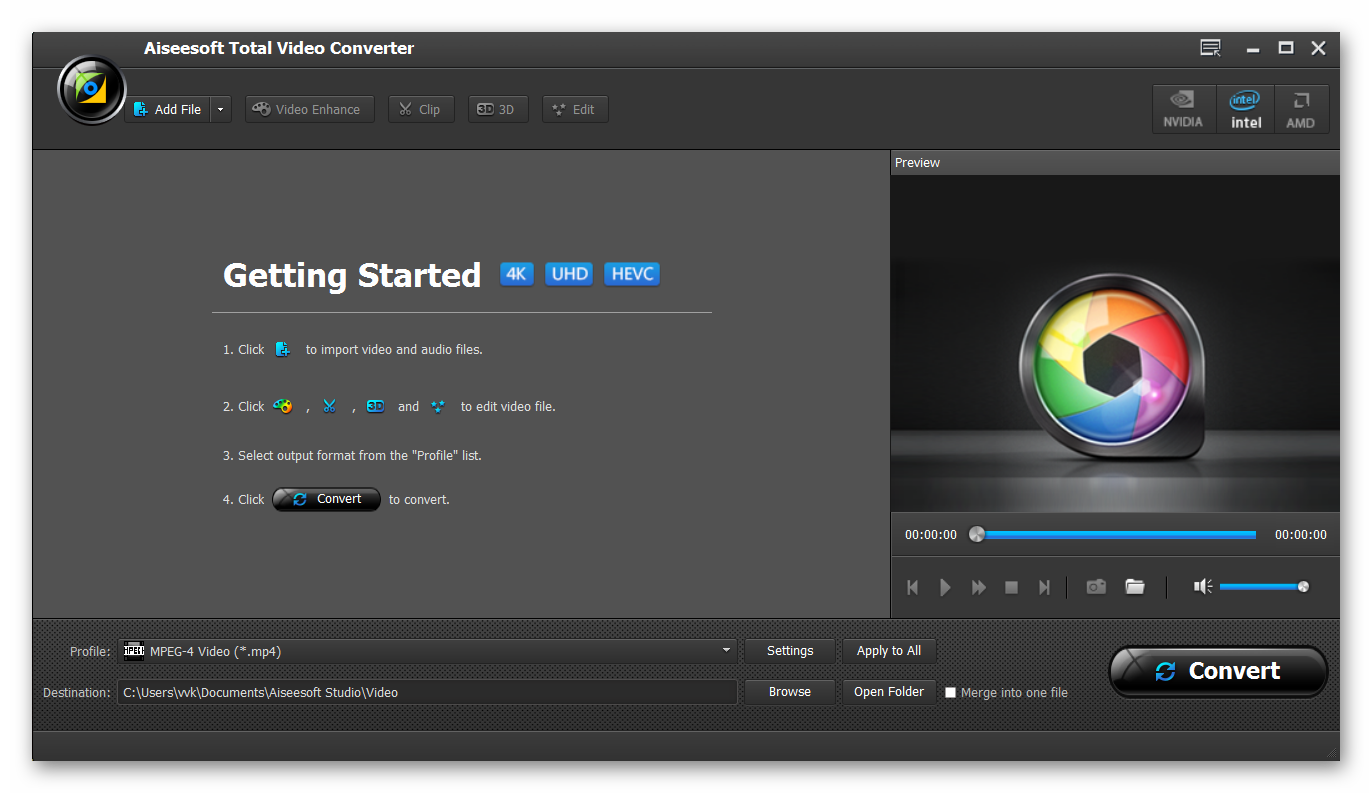Click the Getting Started heading
This screenshot has height=793, width=1372.
pos(352,275)
